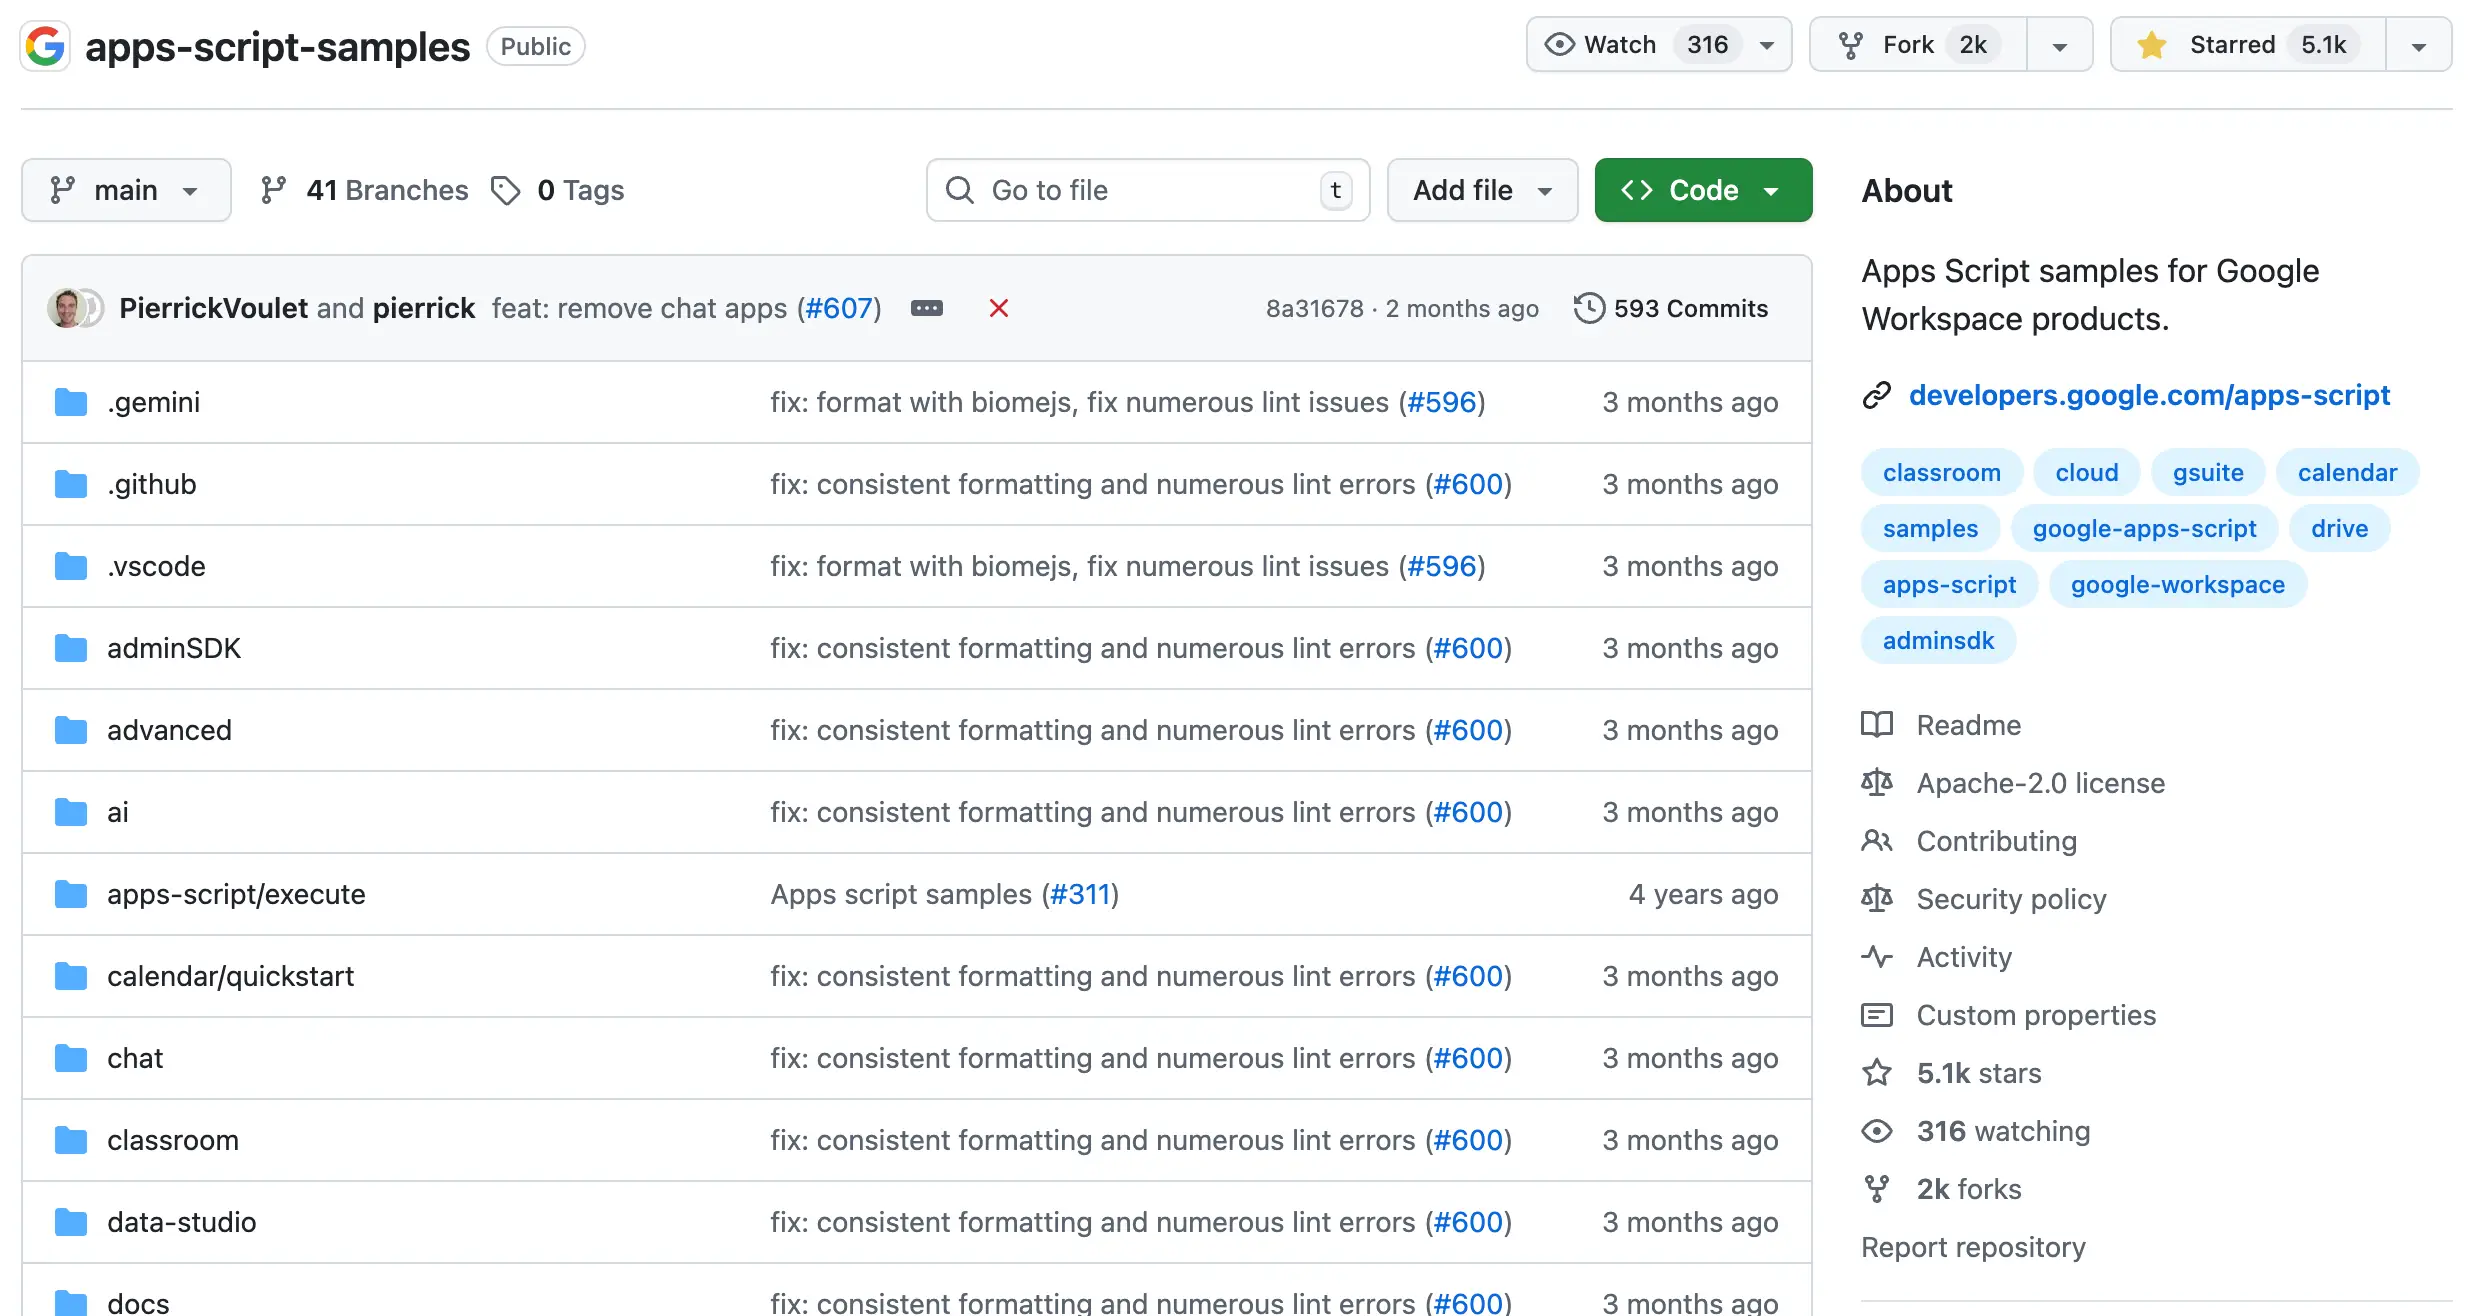Image resolution: width=2478 pixels, height=1316 pixels.
Task: Click the Tags icon beside 0 Tags
Action: click(x=506, y=190)
